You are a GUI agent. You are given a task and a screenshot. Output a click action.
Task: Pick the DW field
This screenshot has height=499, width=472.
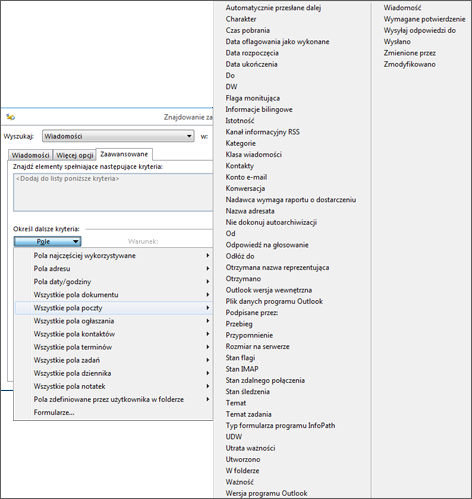point(231,87)
